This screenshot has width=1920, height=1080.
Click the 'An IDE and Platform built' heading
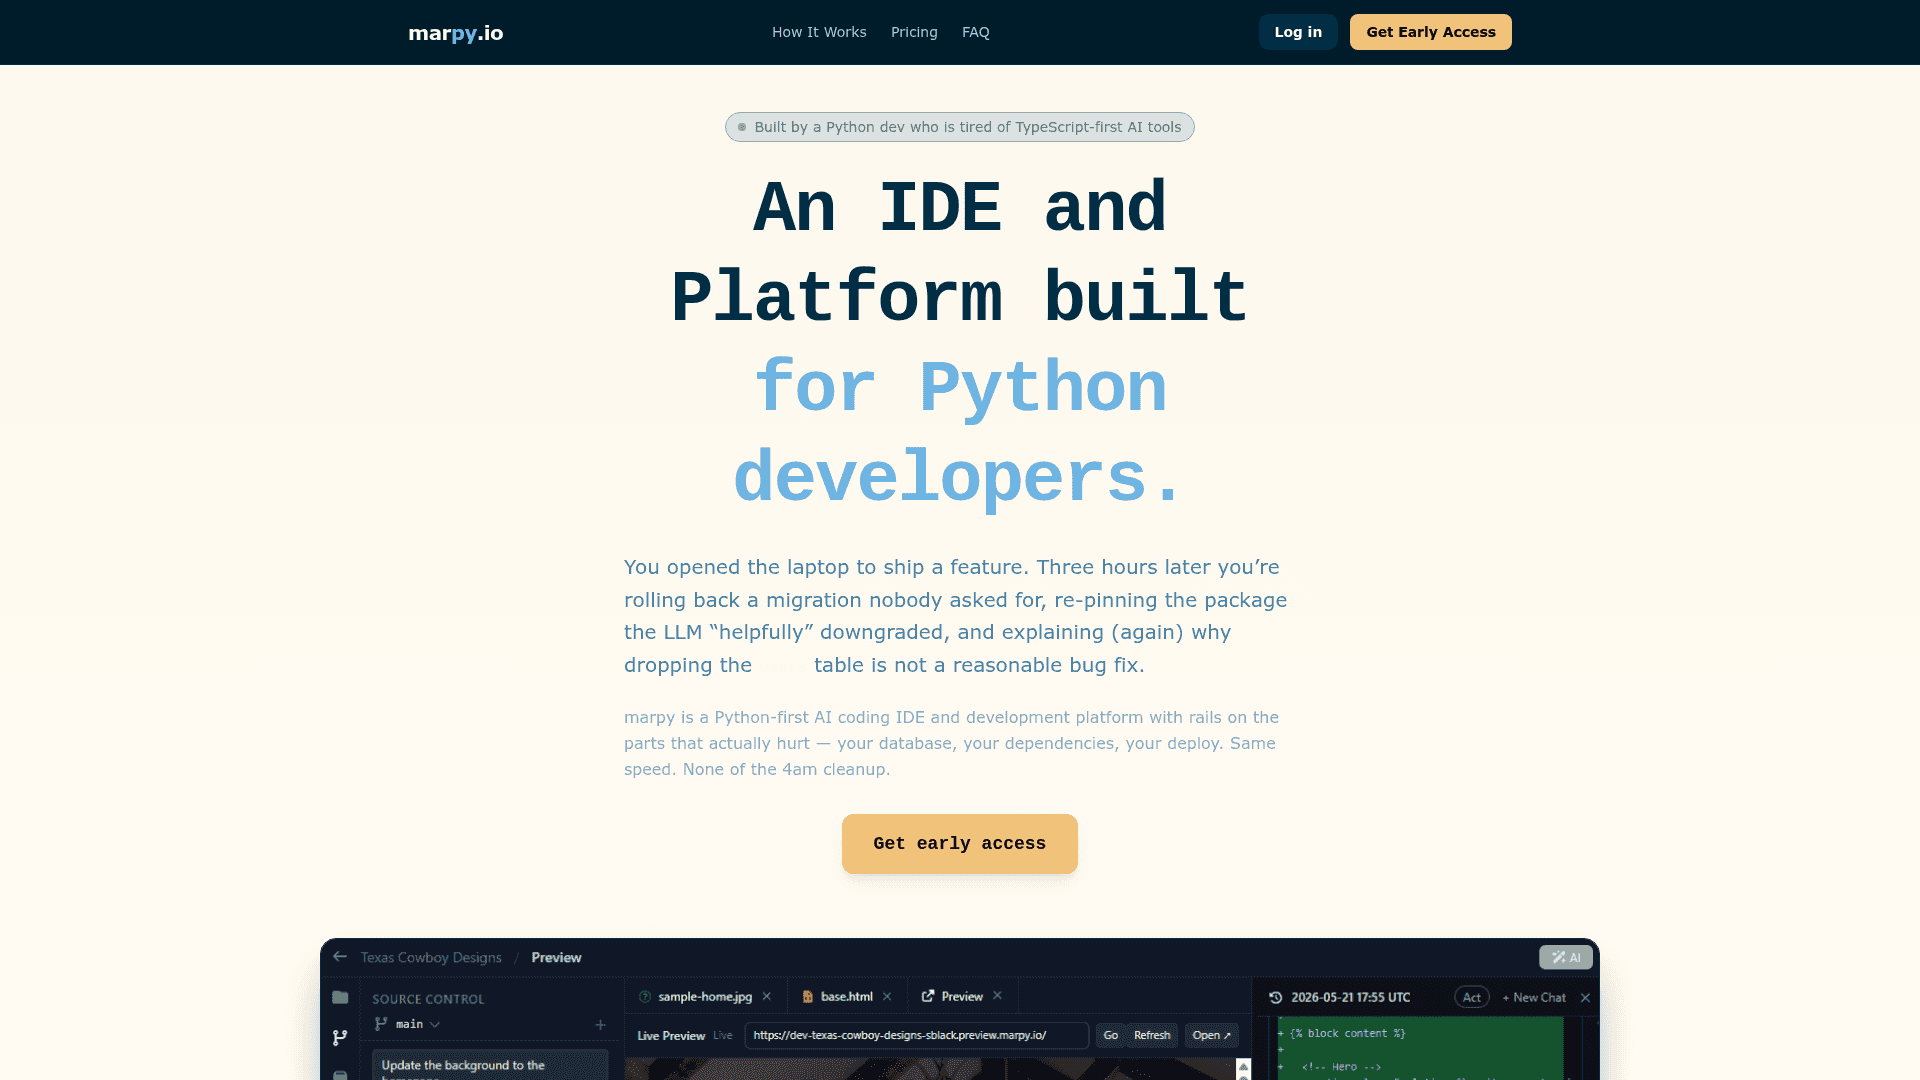[960, 253]
